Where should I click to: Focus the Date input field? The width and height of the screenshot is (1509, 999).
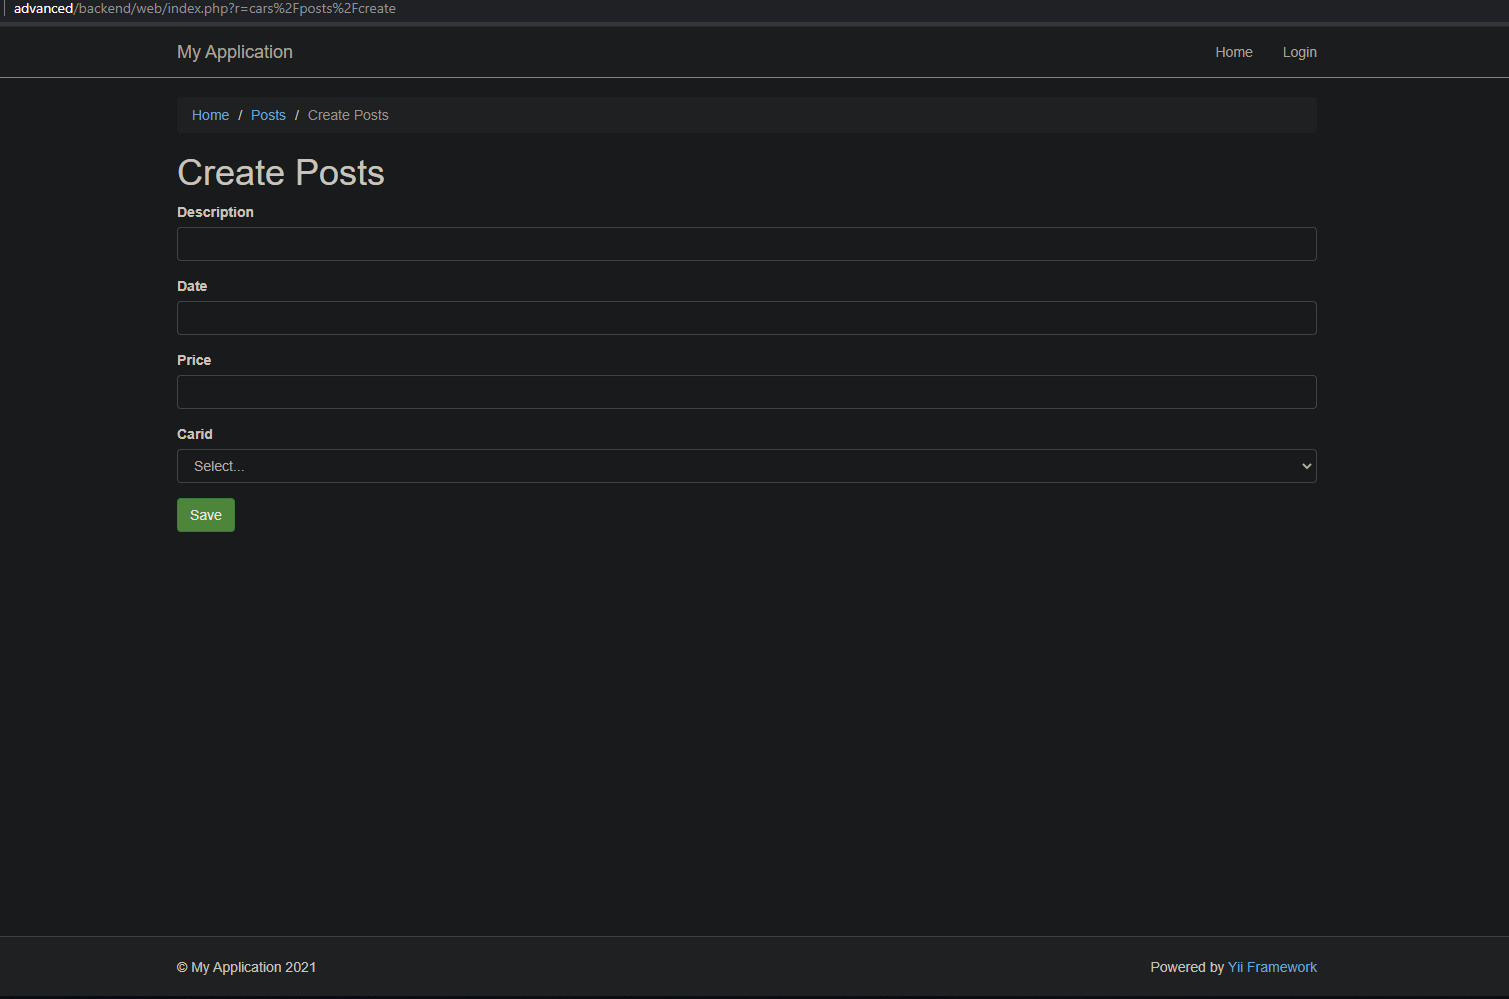pyautogui.click(x=746, y=318)
